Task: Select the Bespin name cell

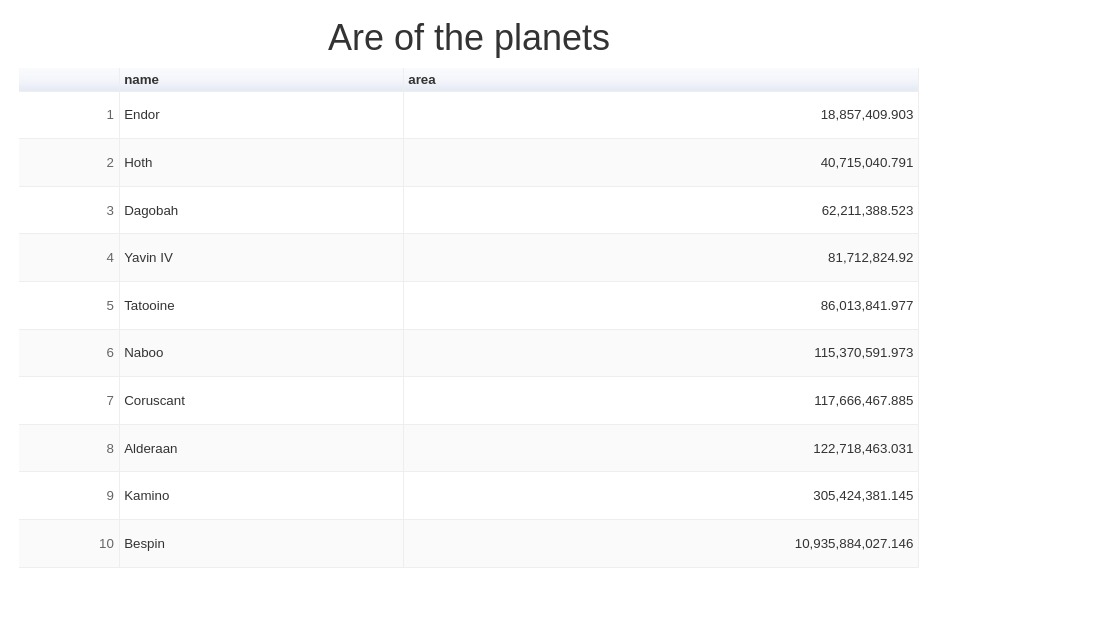Action: [261, 544]
